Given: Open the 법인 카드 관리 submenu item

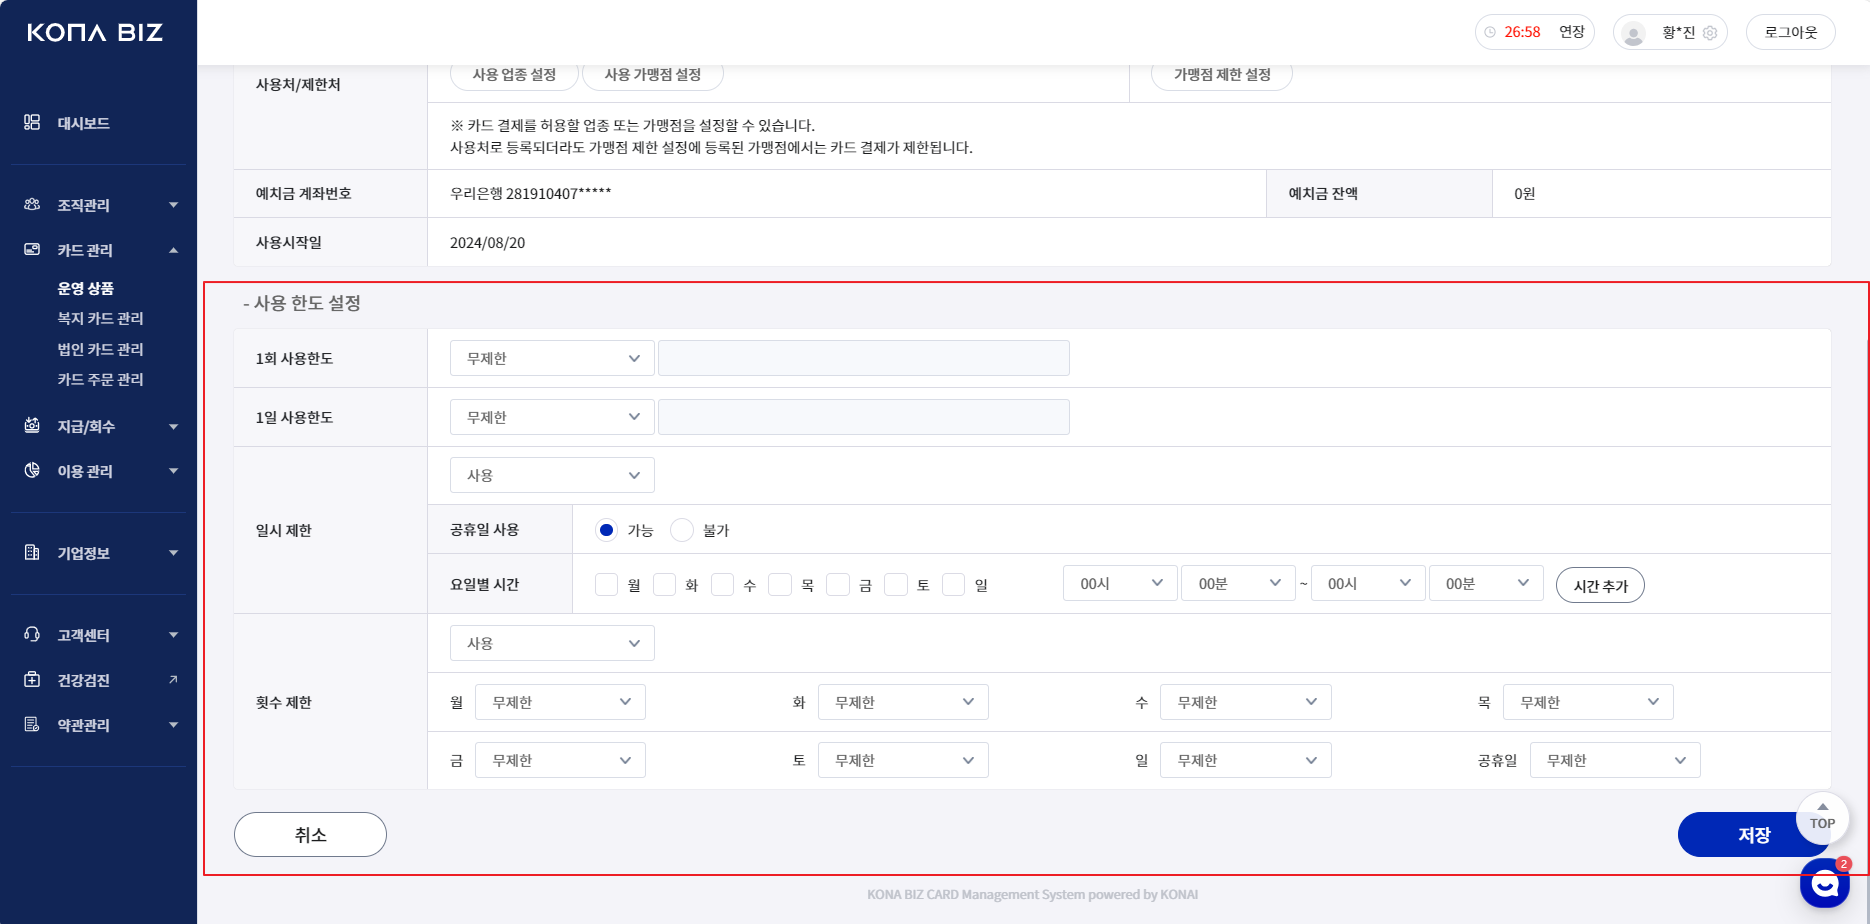Looking at the screenshot, I should pyautogui.click(x=101, y=349).
